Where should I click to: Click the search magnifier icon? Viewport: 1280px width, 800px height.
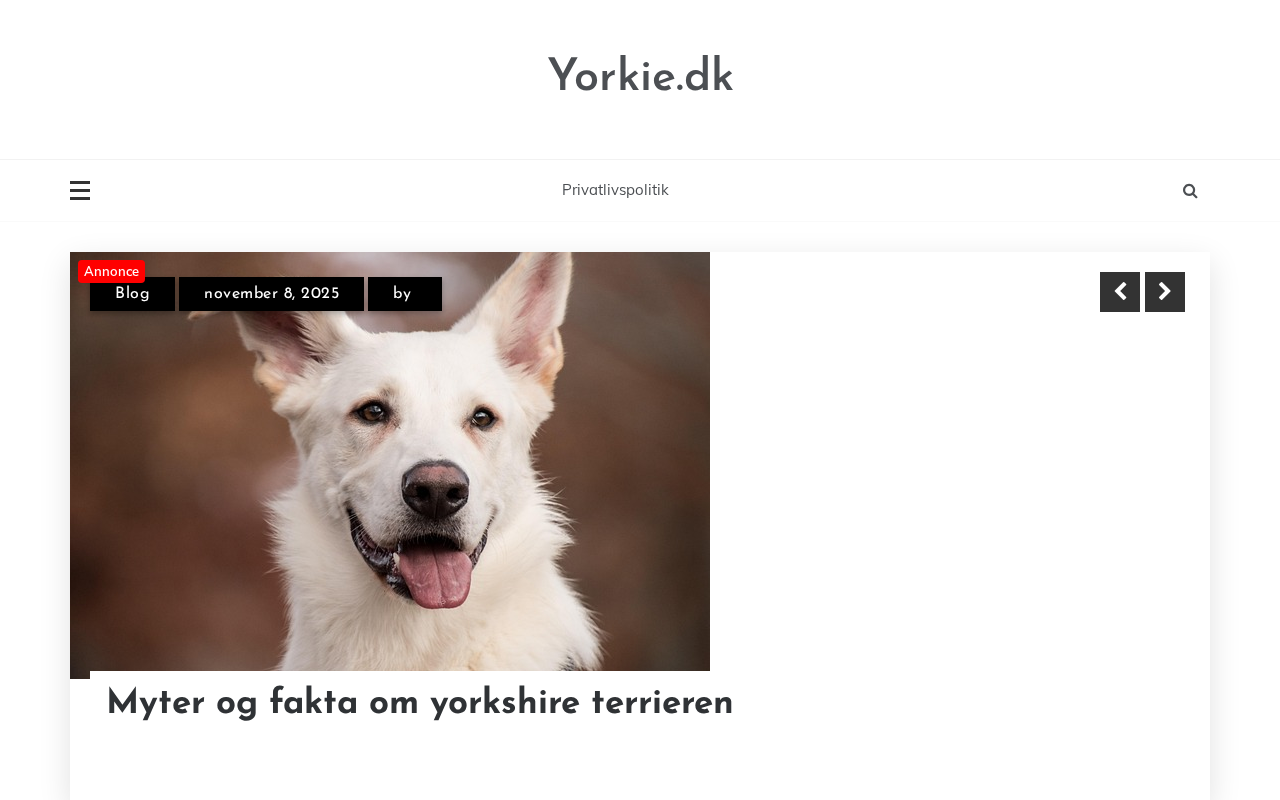(x=1190, y=191)
